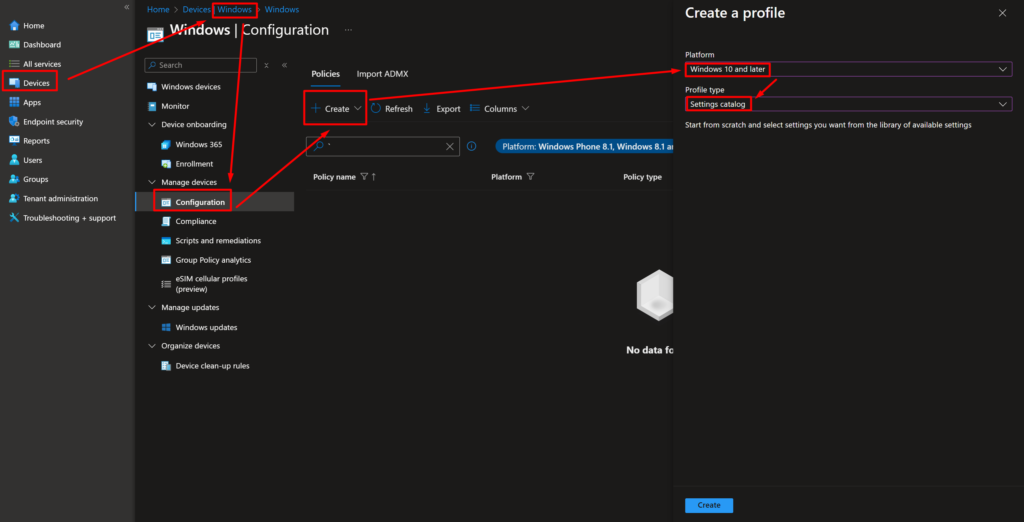Open the Profile type dropdown

tap(848, 104)
